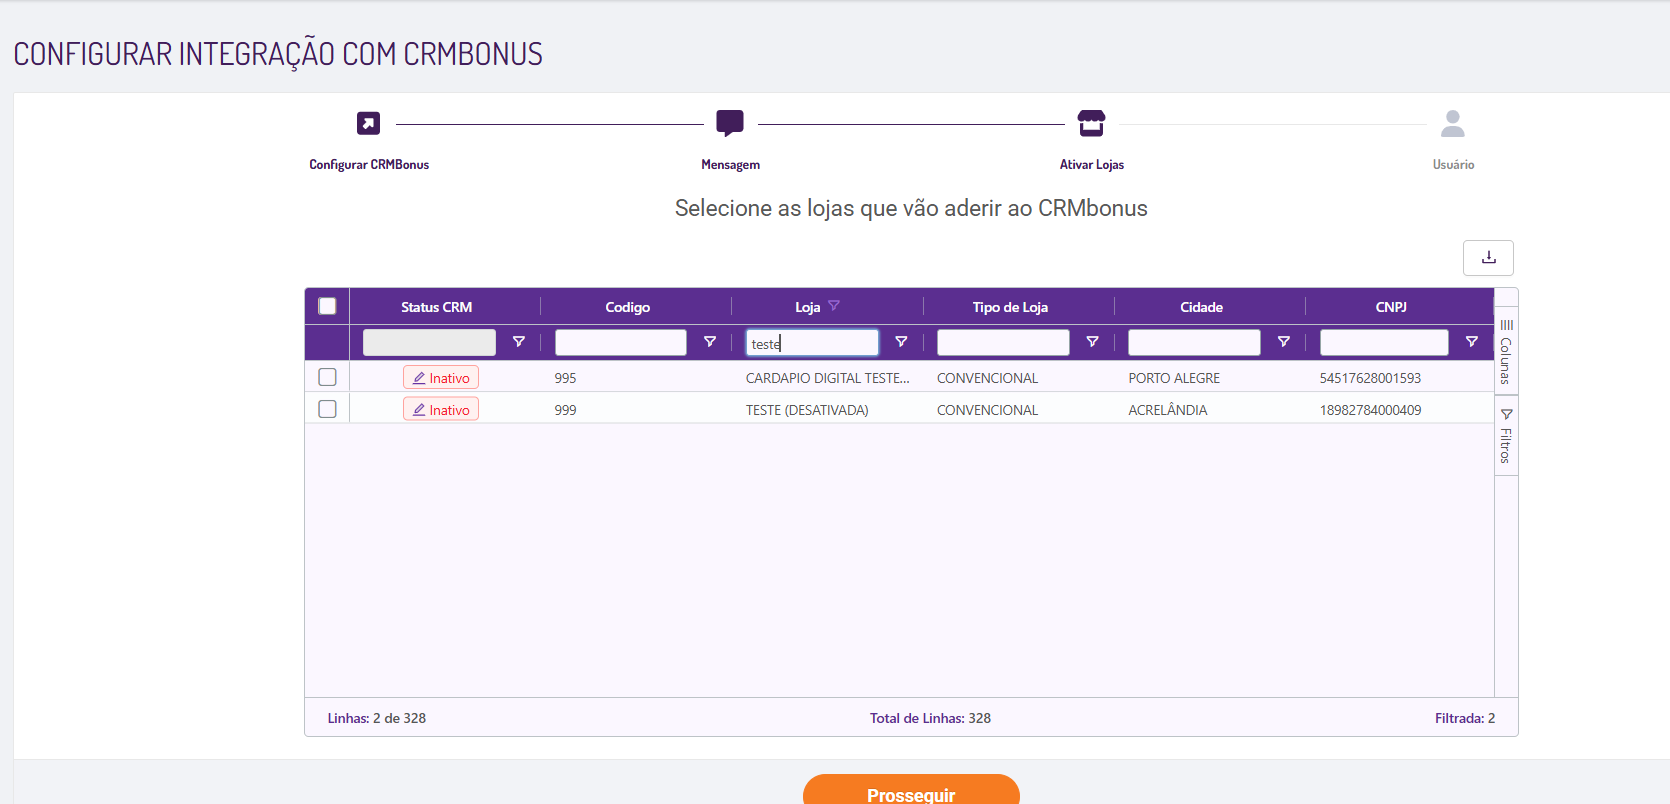Click the download export icon button
Image resolution: width=1670 pixels, height=804 pixels.
pos(1488,258)
